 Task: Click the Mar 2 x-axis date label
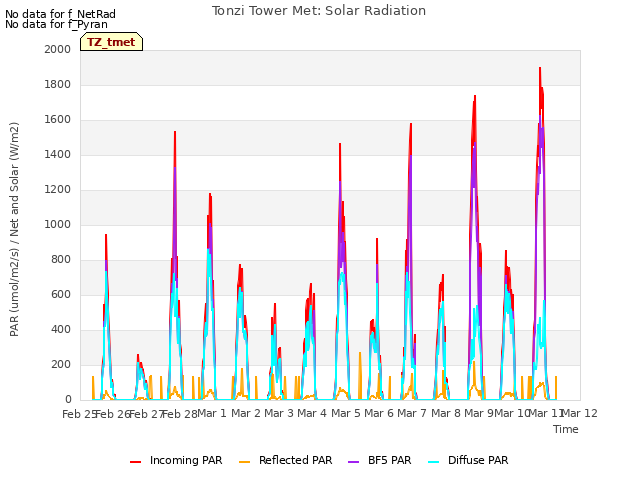coord(246,413)
